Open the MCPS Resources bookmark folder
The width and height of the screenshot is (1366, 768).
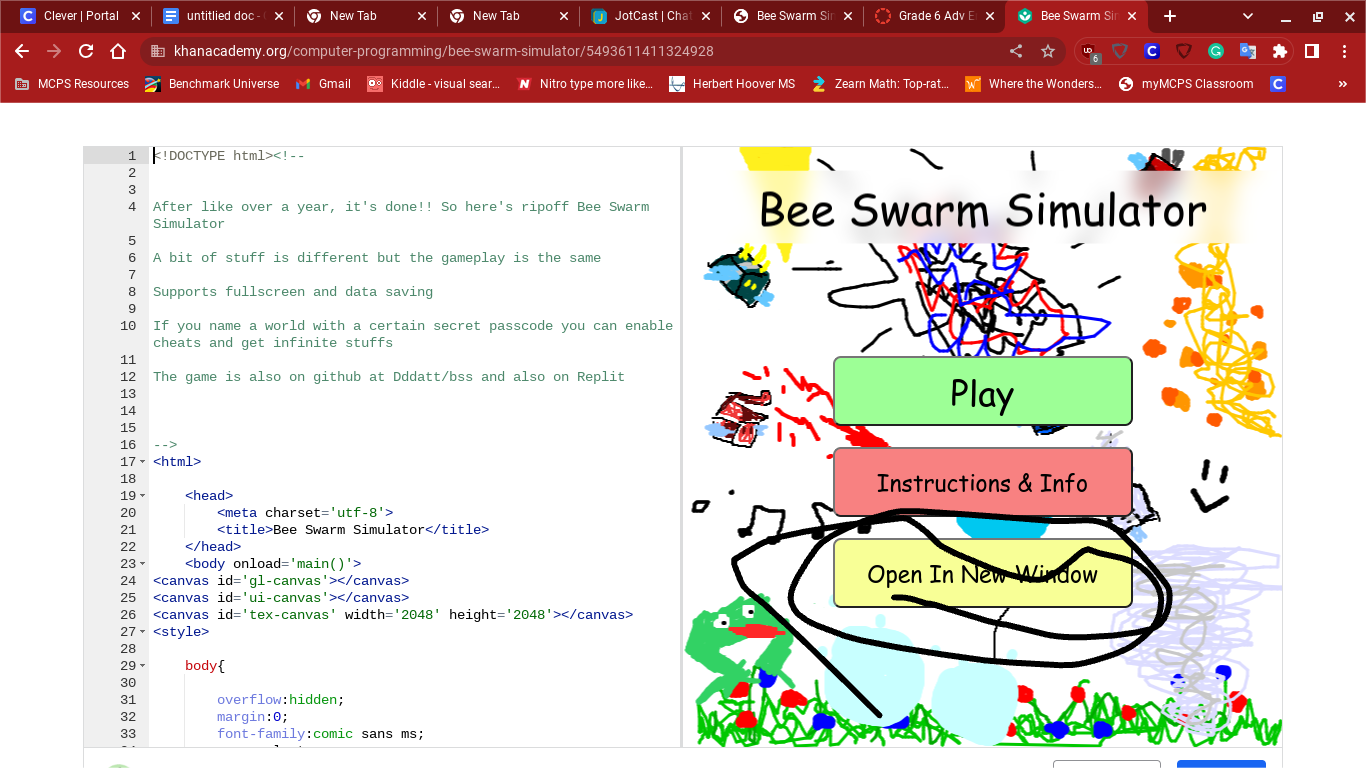pos(72,84)
